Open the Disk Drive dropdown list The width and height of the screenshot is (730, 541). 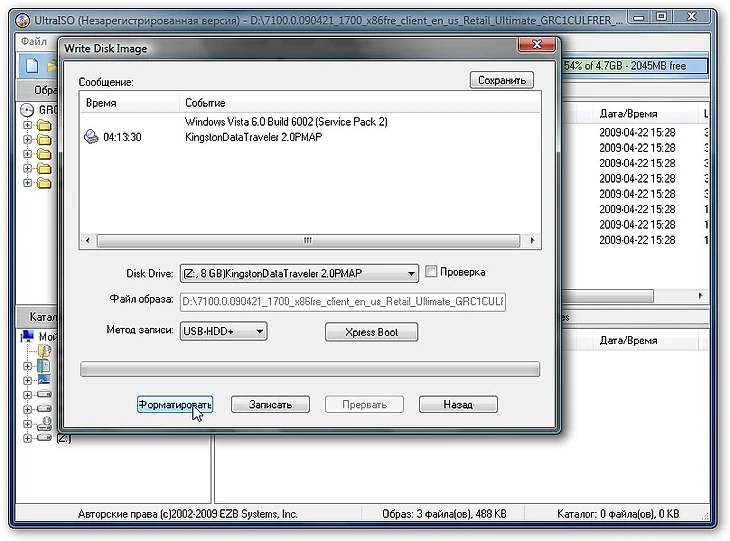point(411,274)
